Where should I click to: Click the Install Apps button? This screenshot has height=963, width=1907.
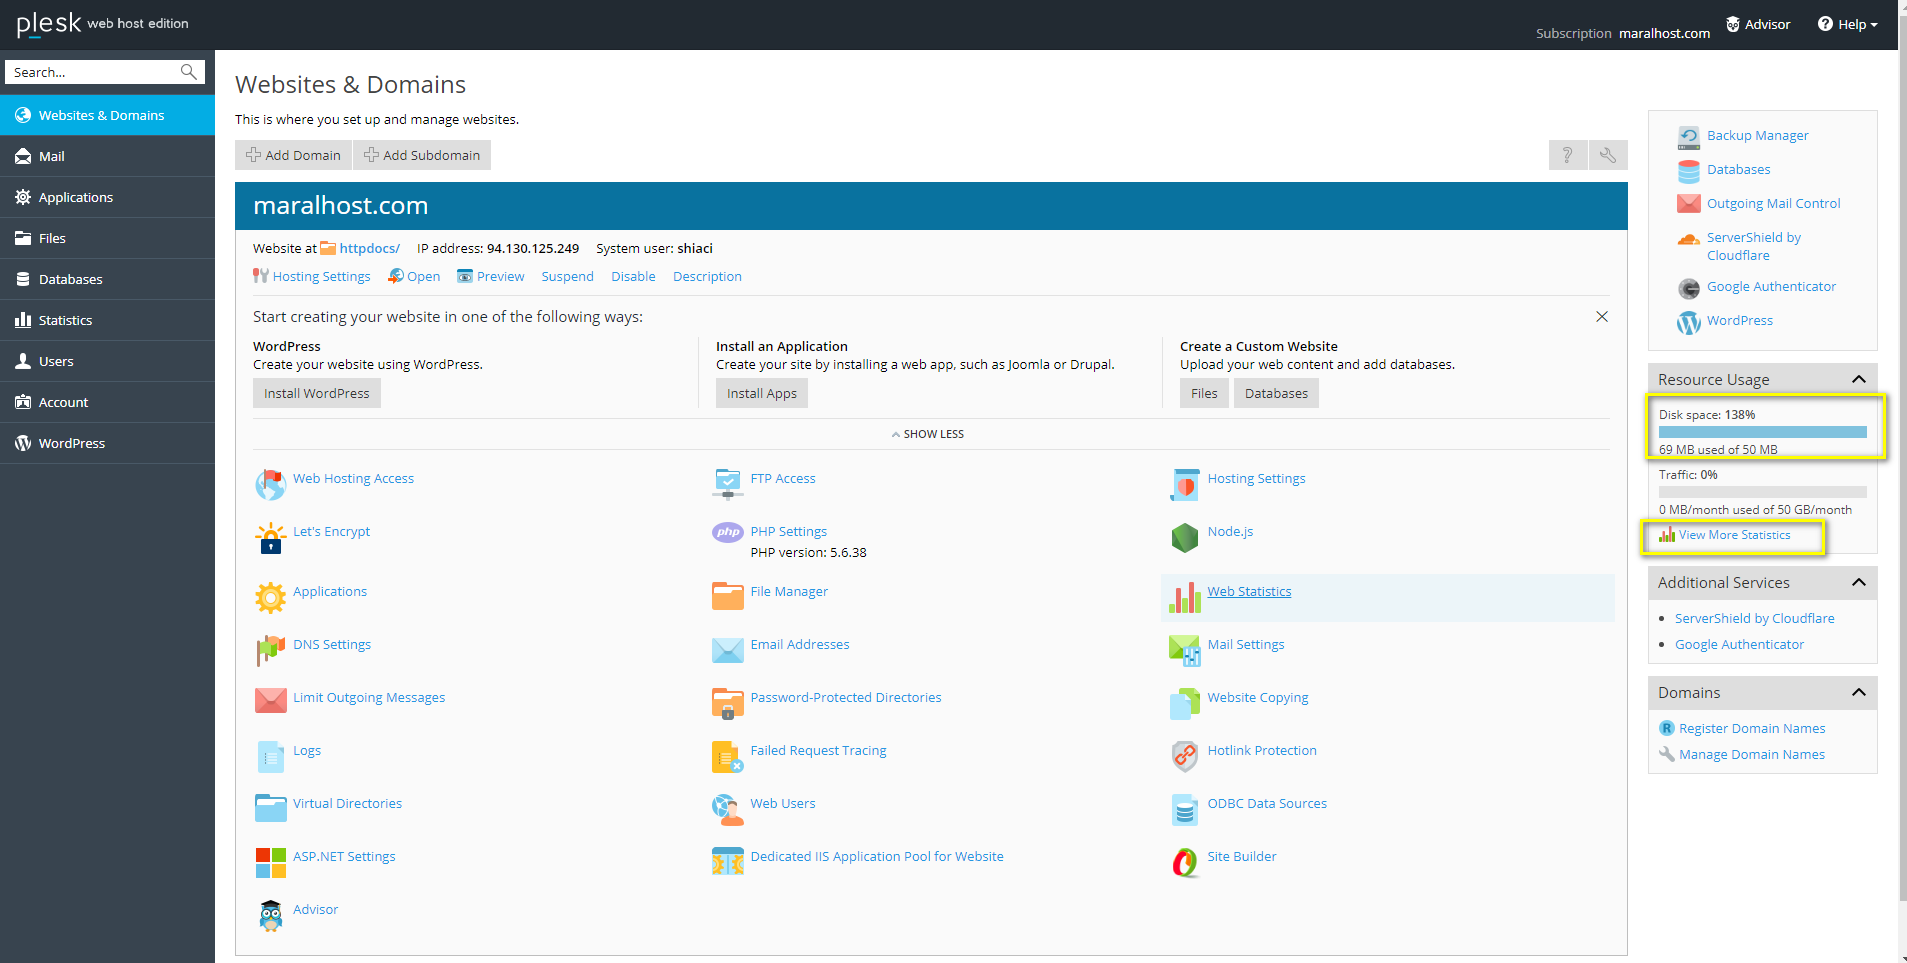pyautogui.click(x=761, y=393)
